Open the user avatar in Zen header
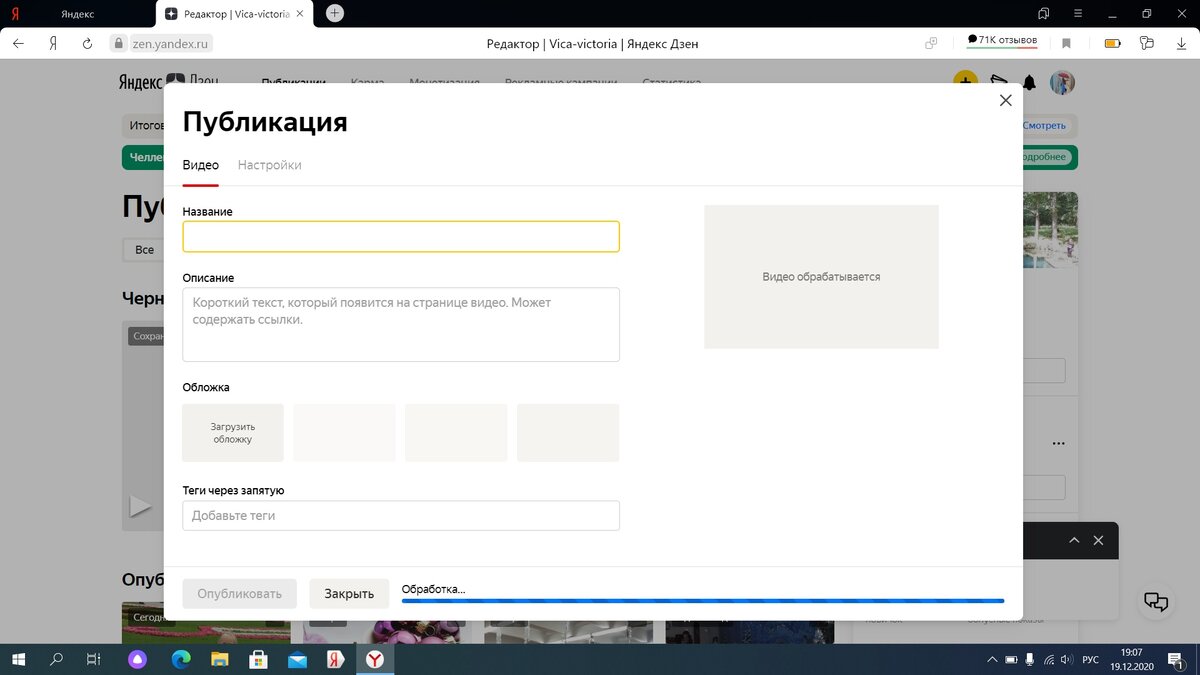The height and width of the screenshot is (675, 1200). click(1062, 82)
